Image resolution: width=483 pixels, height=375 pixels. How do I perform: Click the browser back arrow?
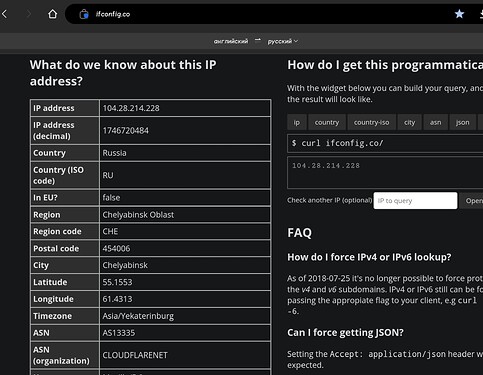[x=5, y=14]
